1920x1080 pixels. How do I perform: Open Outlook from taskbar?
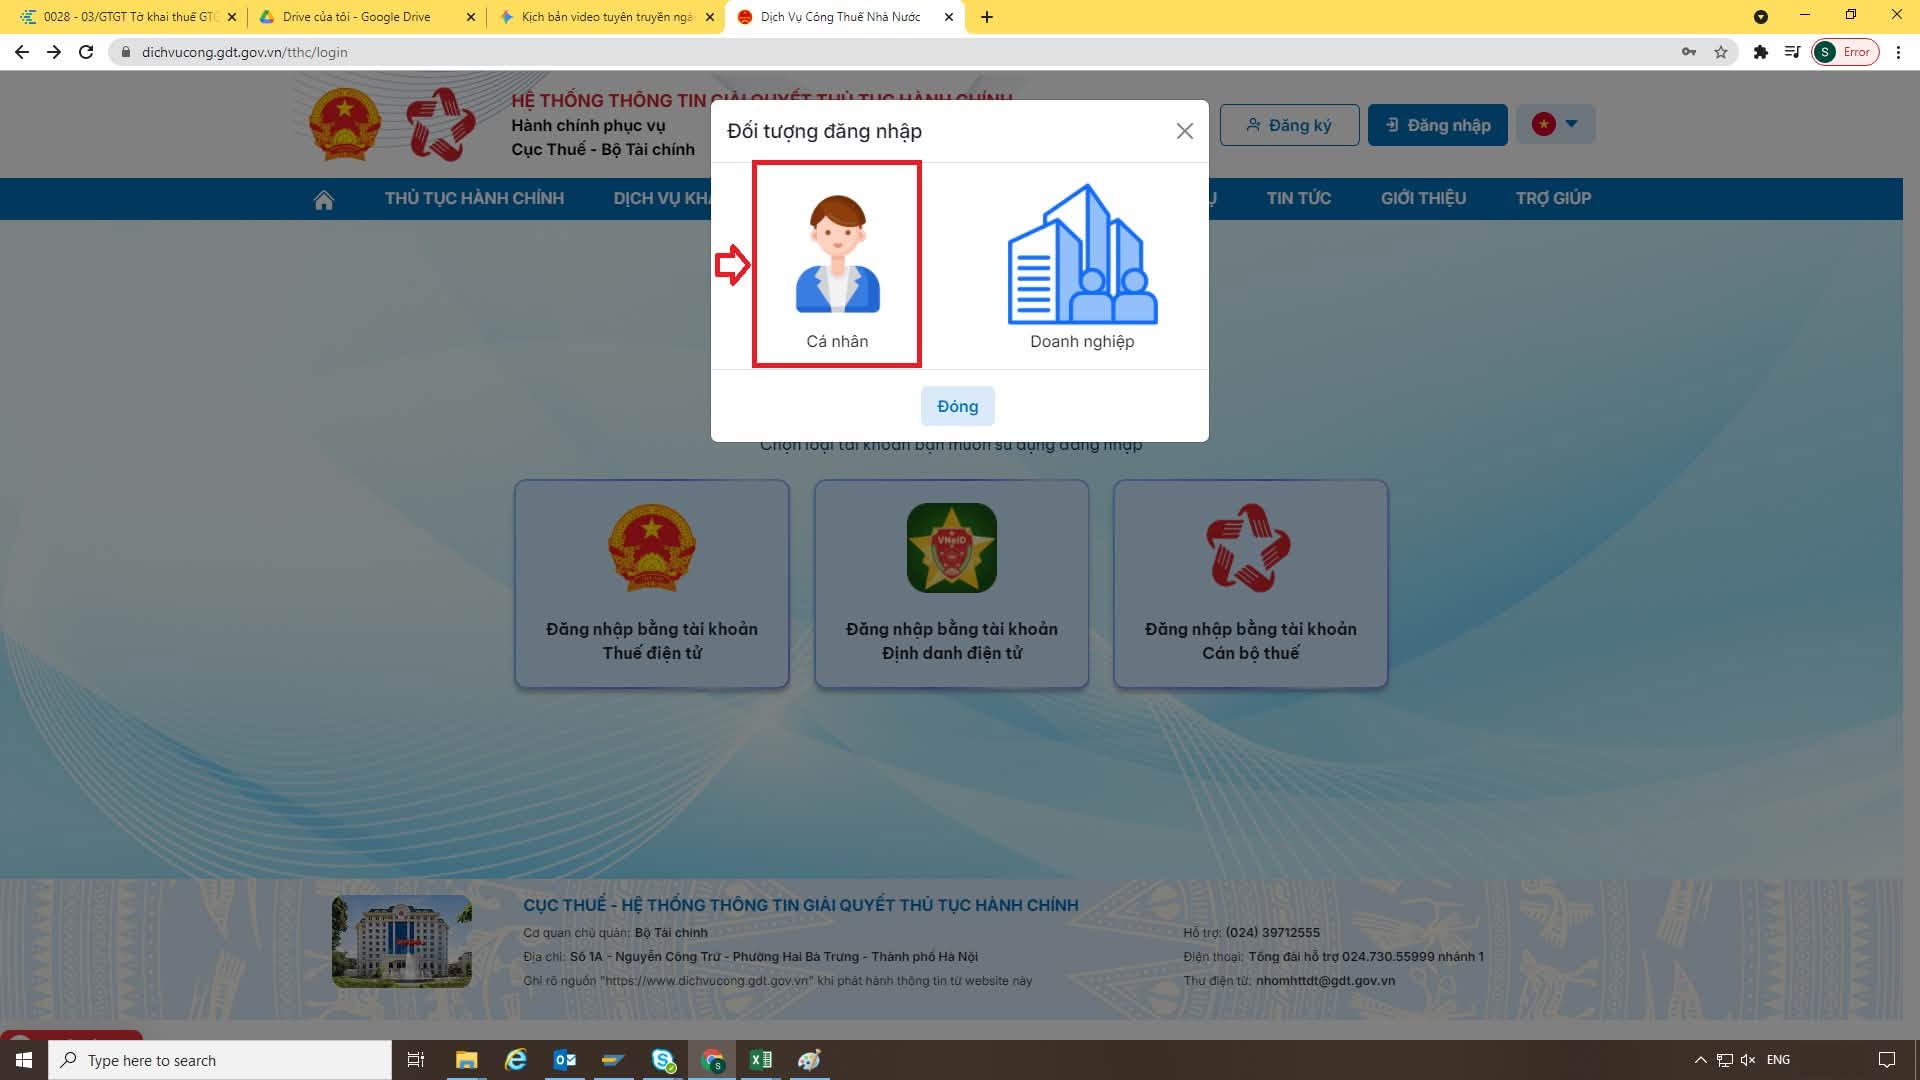click(564, 1060)
